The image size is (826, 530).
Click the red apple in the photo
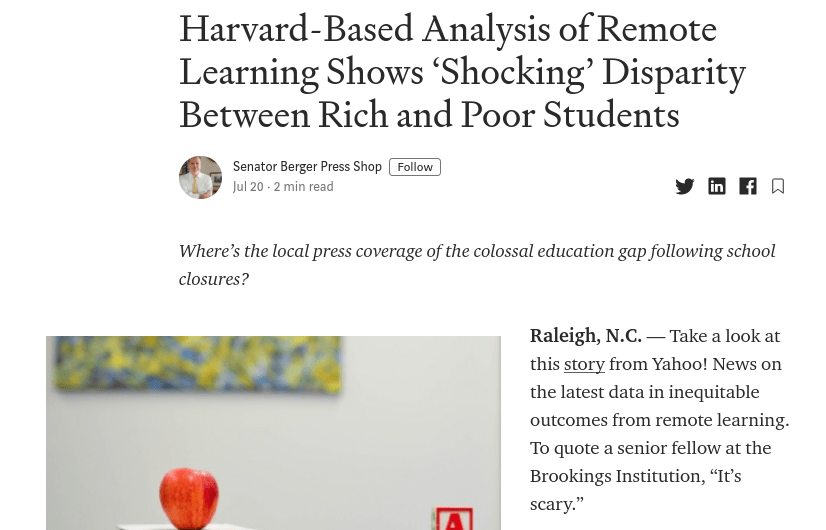(x=188, y=496)
